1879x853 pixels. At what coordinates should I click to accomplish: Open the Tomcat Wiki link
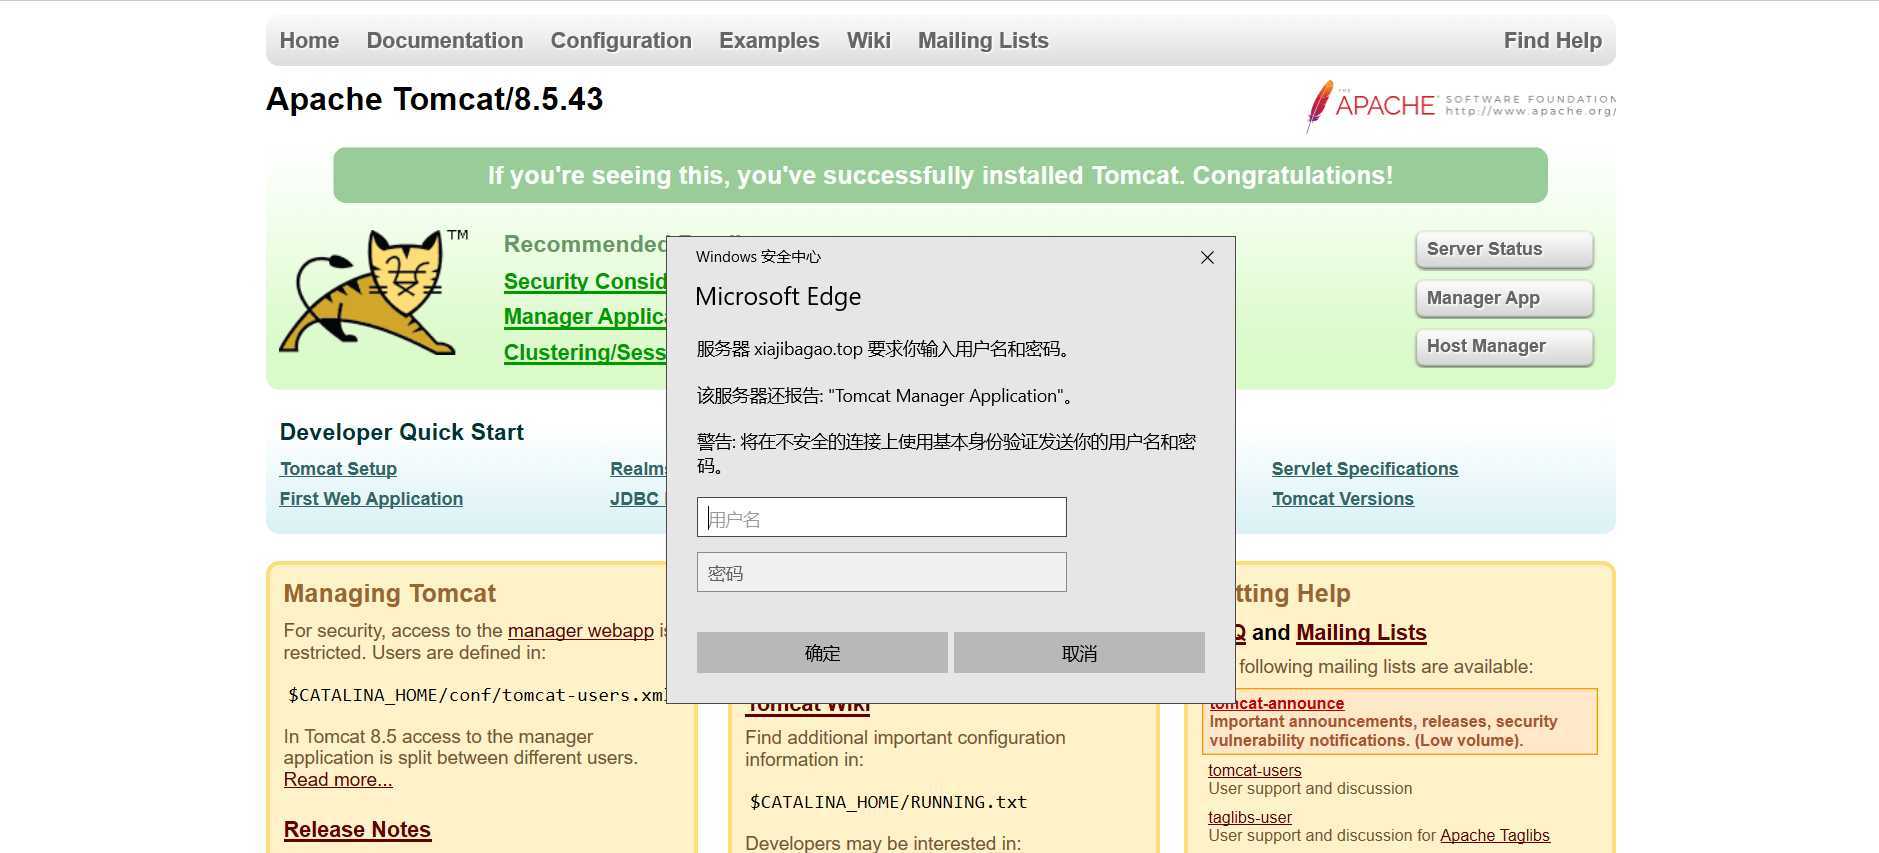pyautogui.click(x=808, y=706)
